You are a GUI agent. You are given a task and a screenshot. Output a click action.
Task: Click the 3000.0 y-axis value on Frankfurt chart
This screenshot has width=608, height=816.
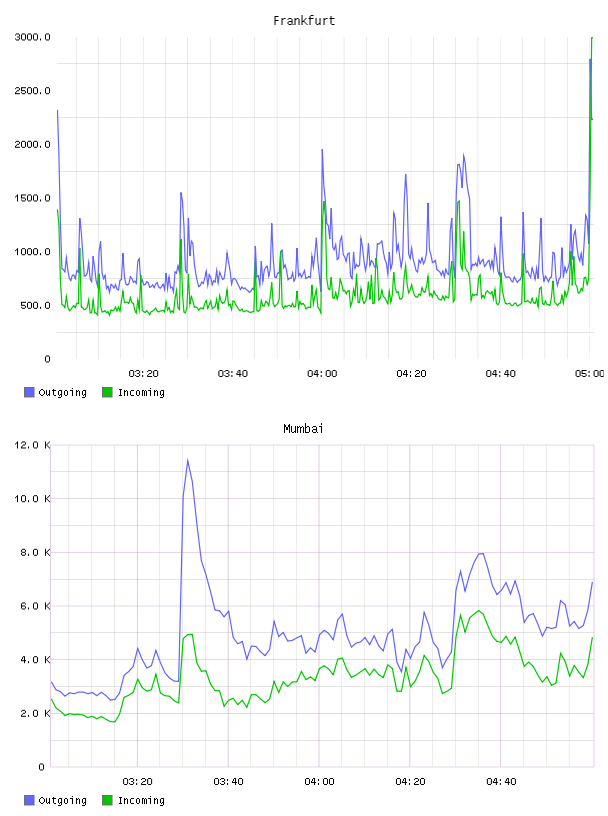tap(32, 37)
